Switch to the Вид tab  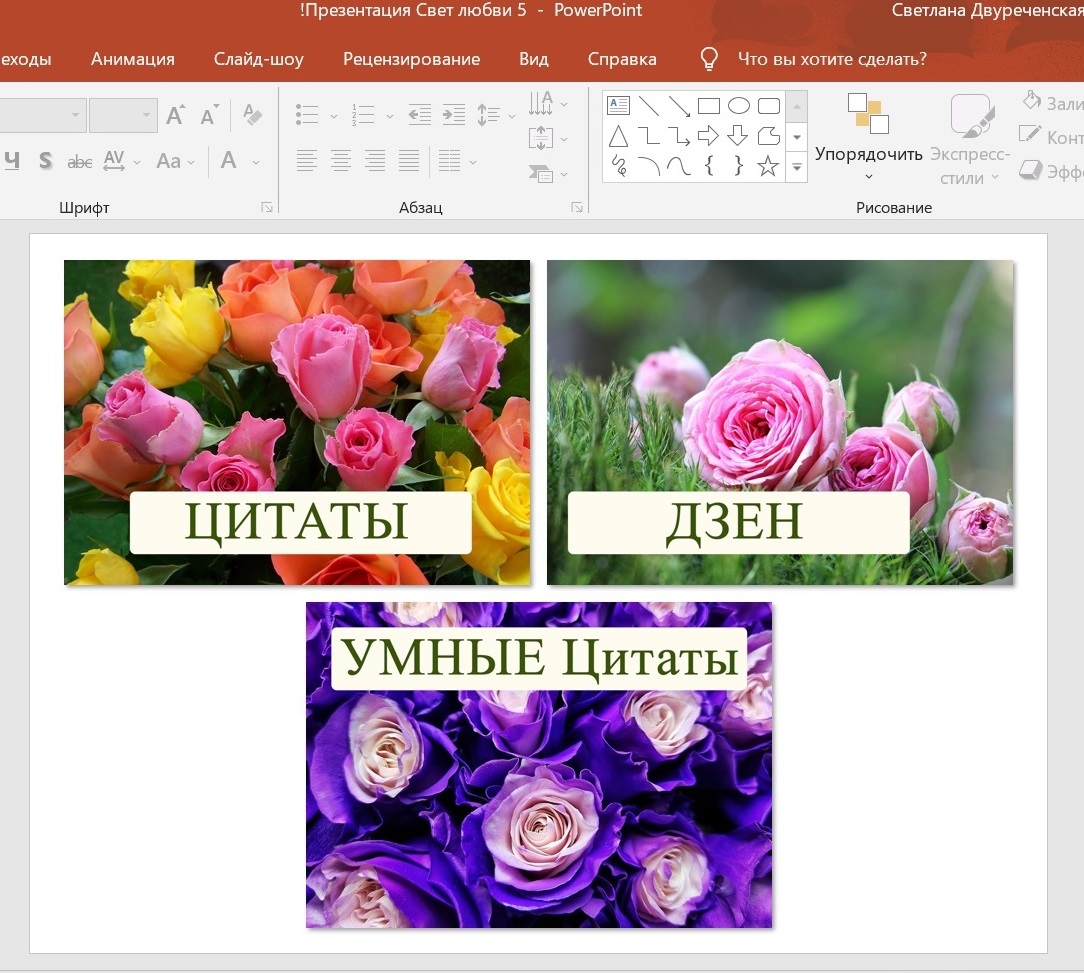(x=534, y=59)
